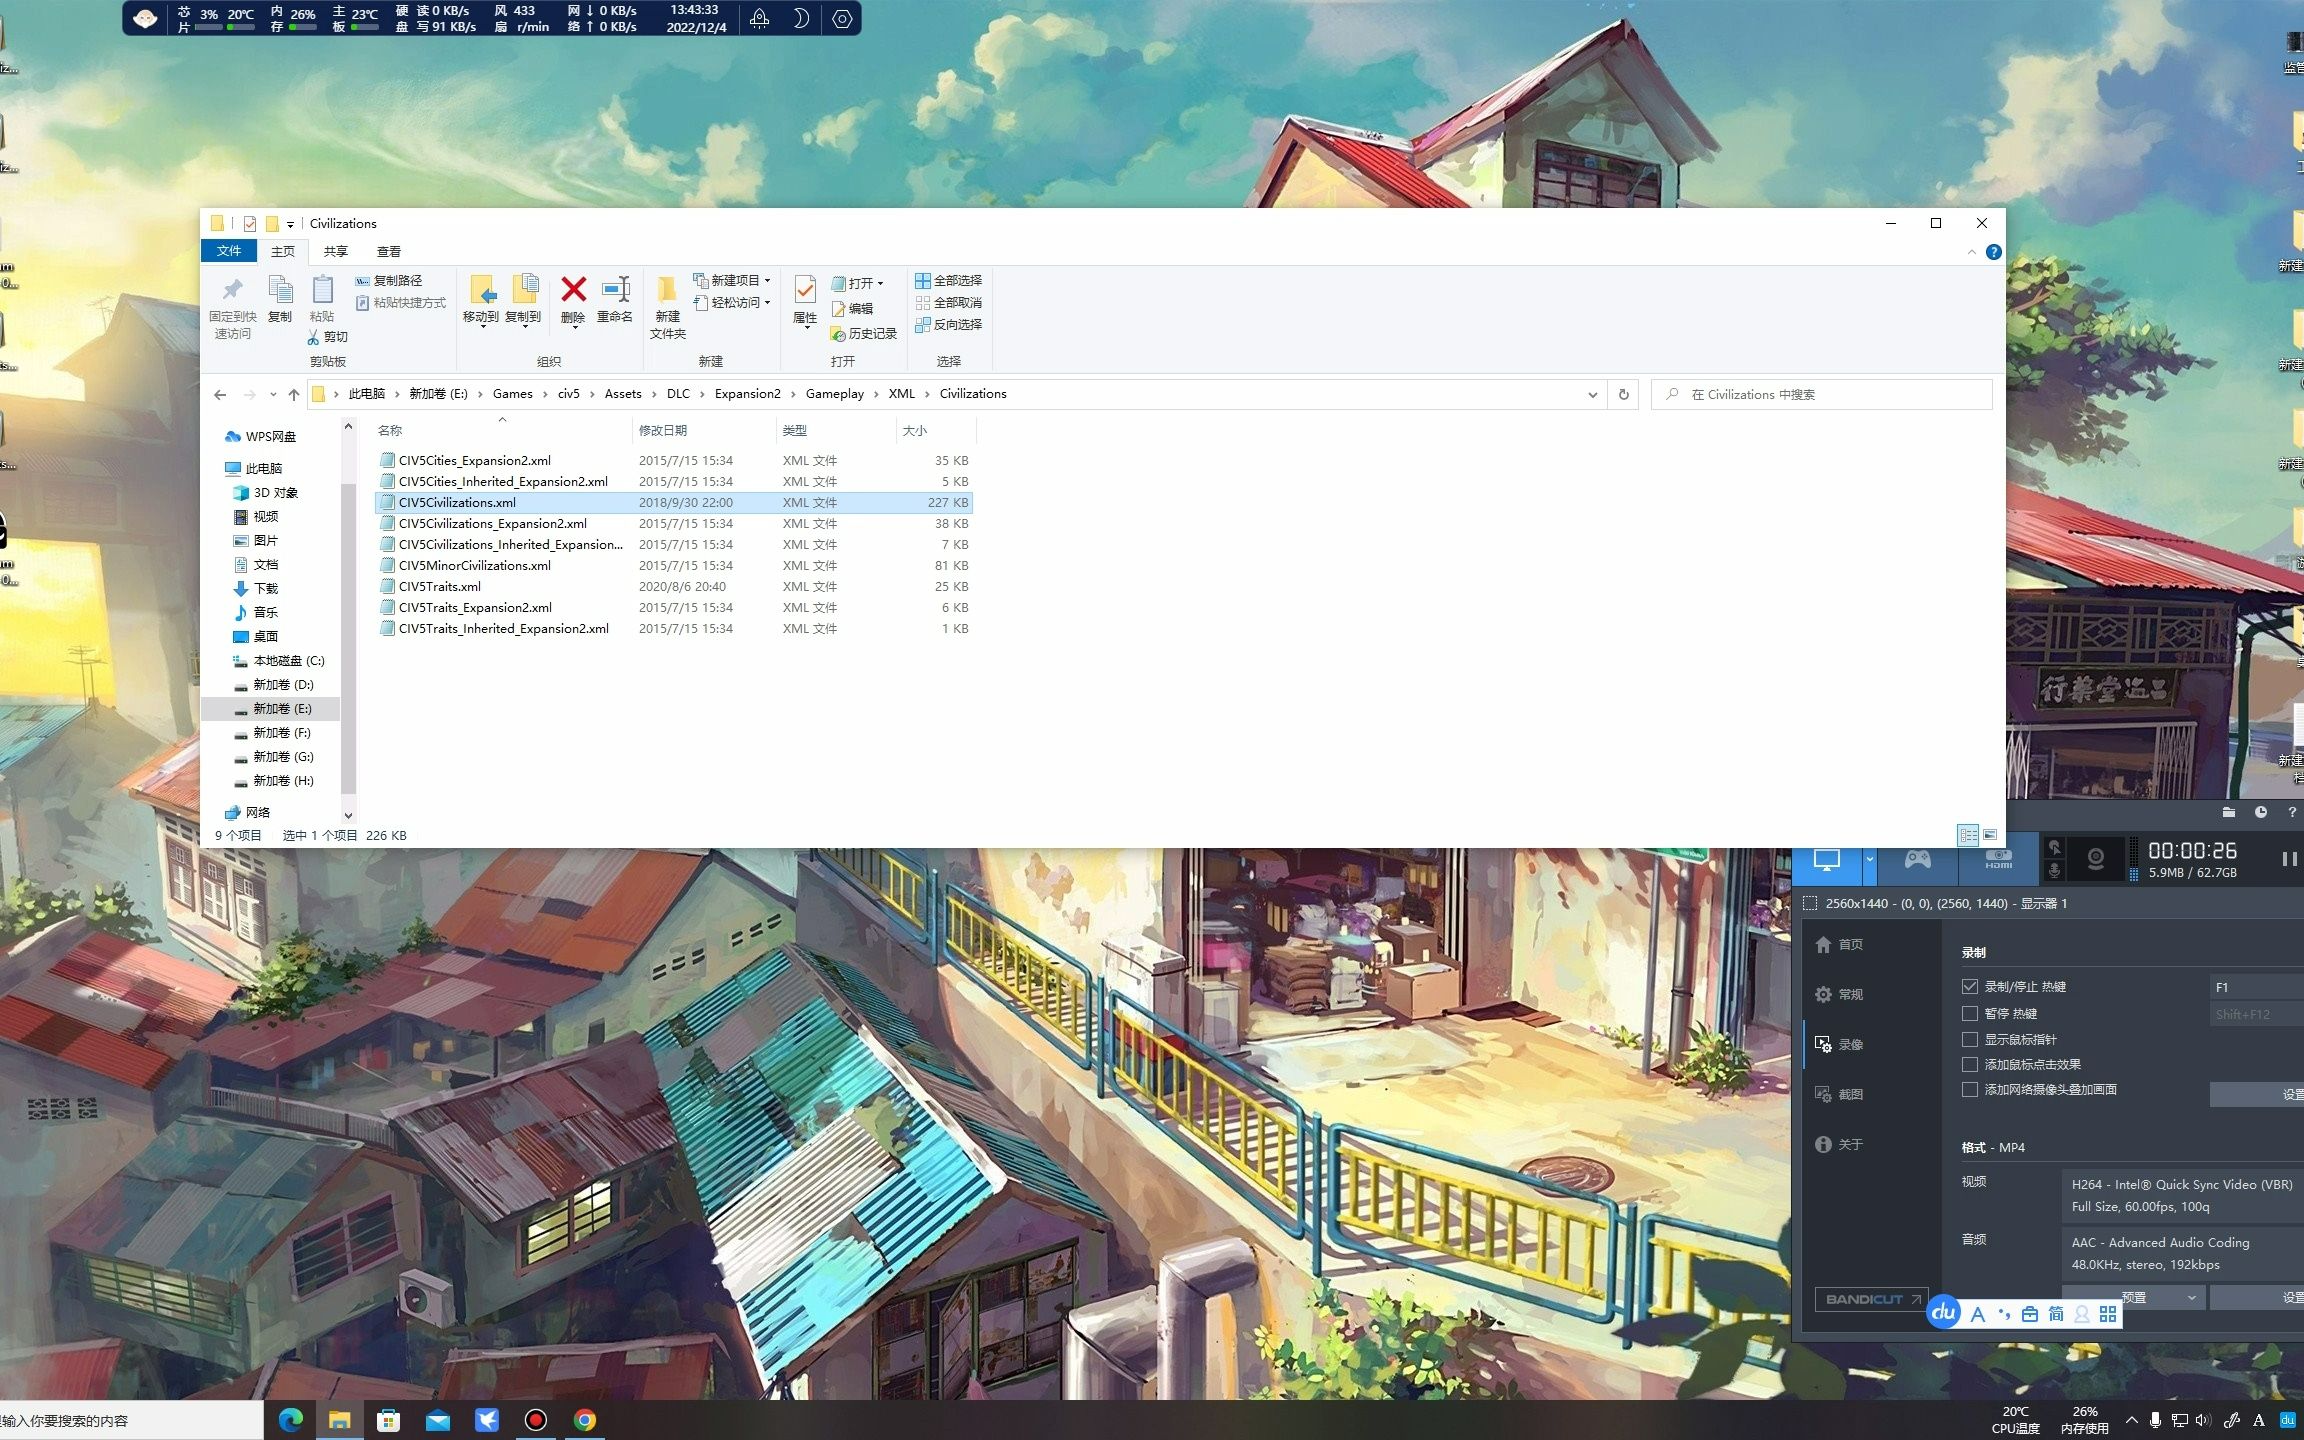Image resolution: width=2304 pixels, height=1440 pixels.
Task: Switch Explorer to details view icon
Action: [x=1967, y=835]
